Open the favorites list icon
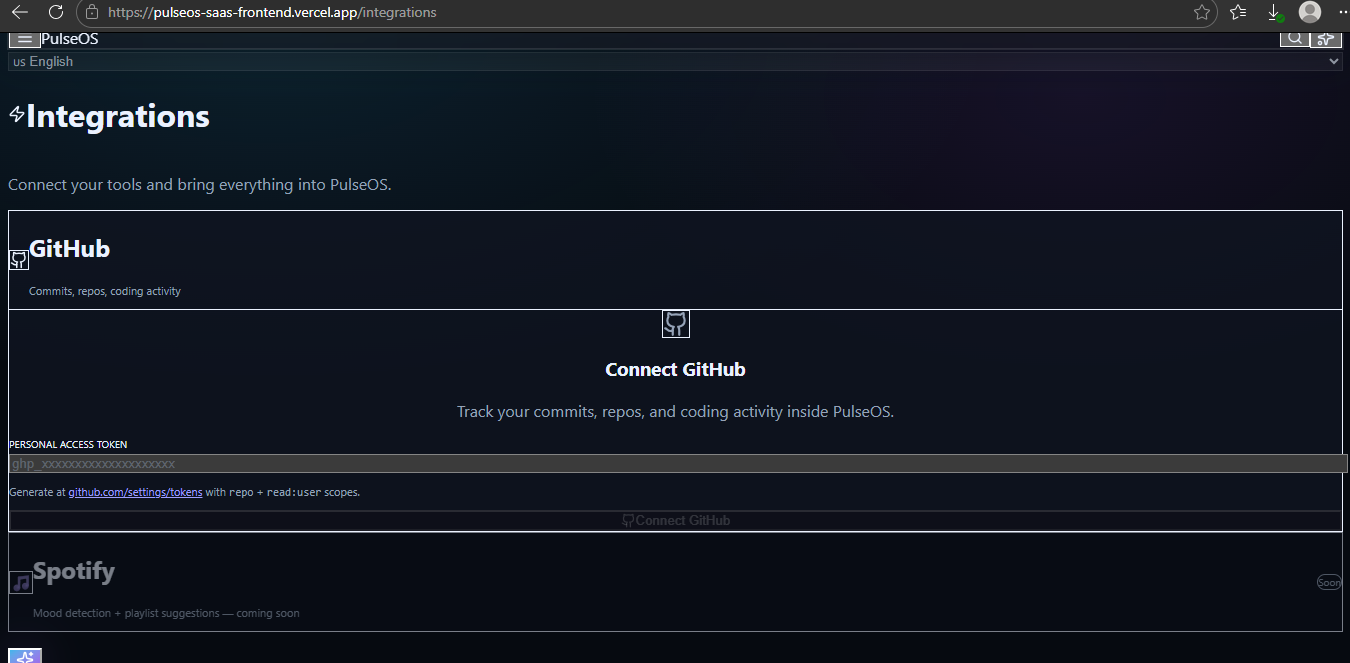The height and width of the screenshot is (663, 1350). click(x=1238, y=13)
